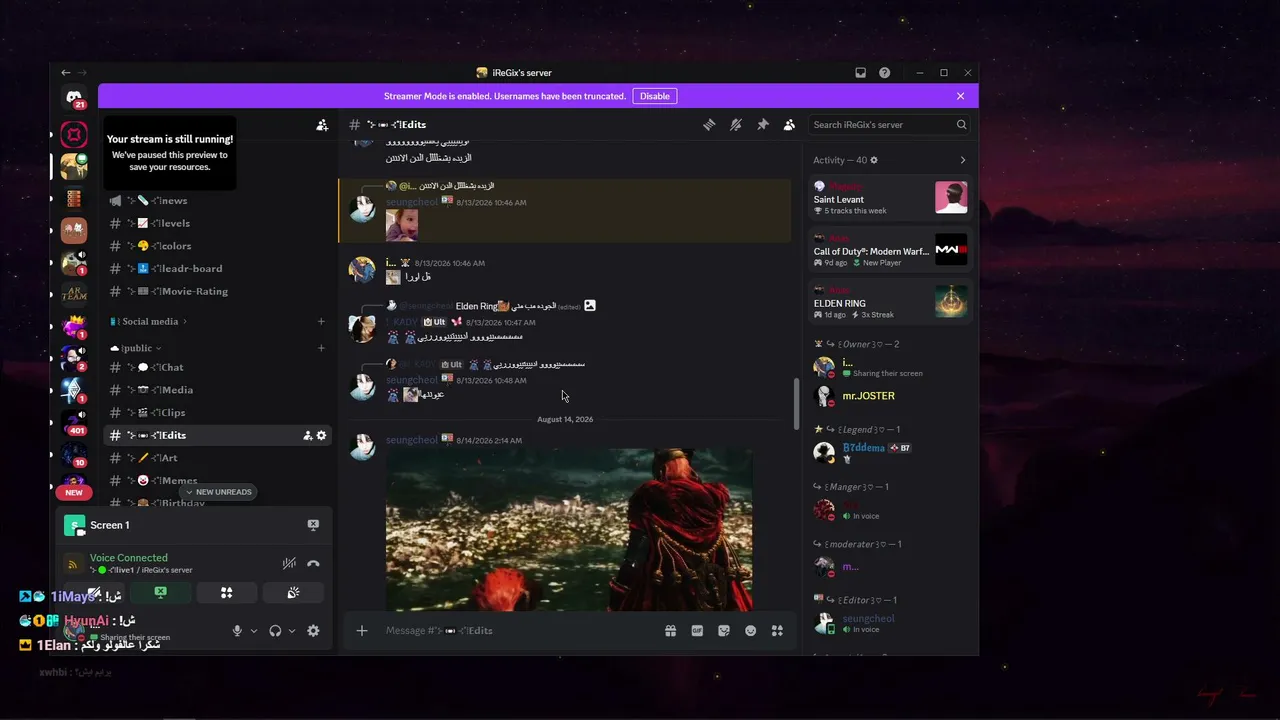Open the levels channel

220,223
